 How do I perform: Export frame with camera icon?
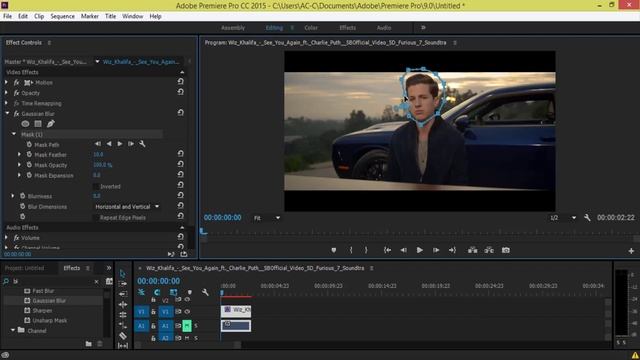(x=506, y=250)
